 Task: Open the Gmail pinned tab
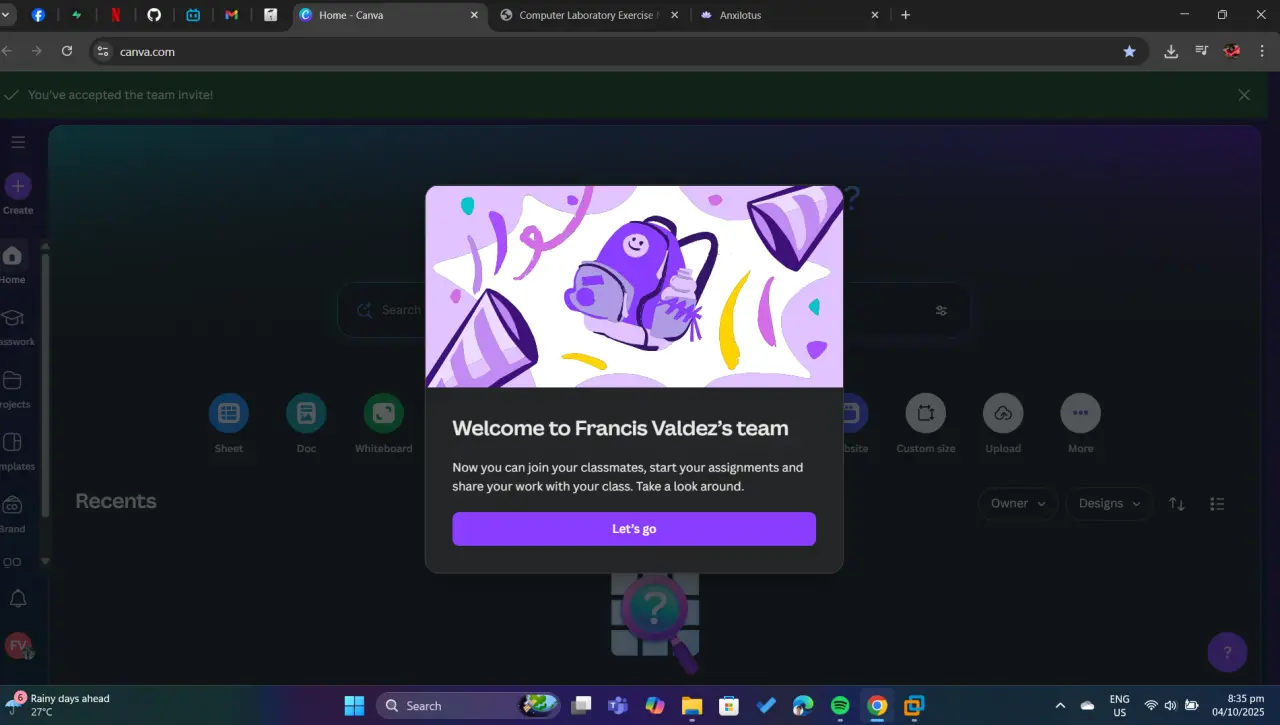pos(232,15)
